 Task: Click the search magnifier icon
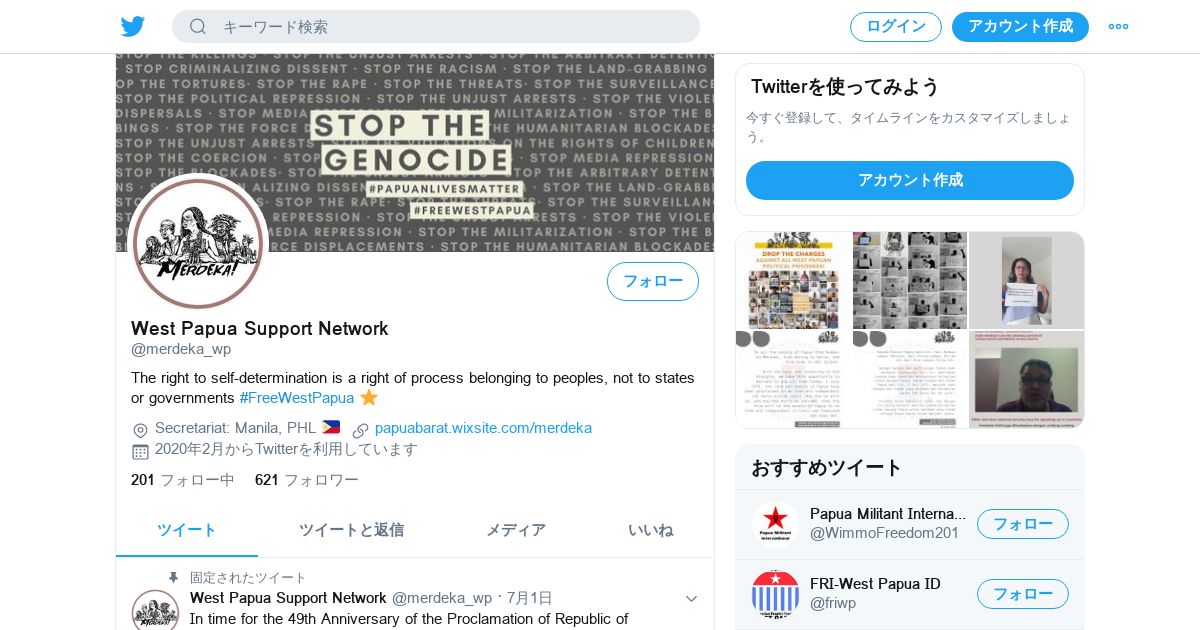point(198,27)
